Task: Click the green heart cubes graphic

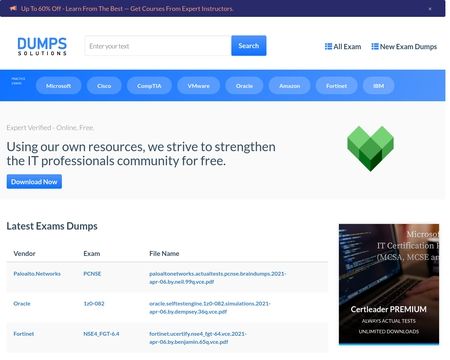Action: [370, 149]
